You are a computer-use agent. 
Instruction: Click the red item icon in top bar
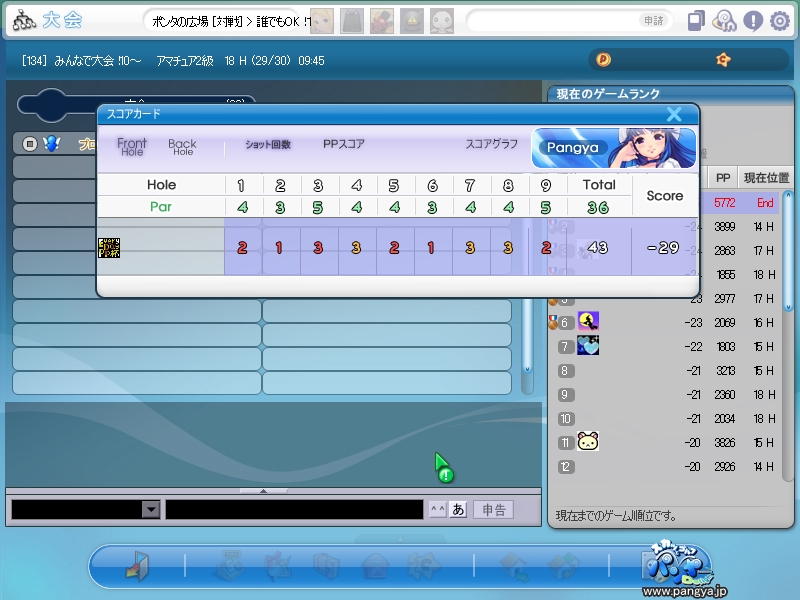(x=382, y=21)
